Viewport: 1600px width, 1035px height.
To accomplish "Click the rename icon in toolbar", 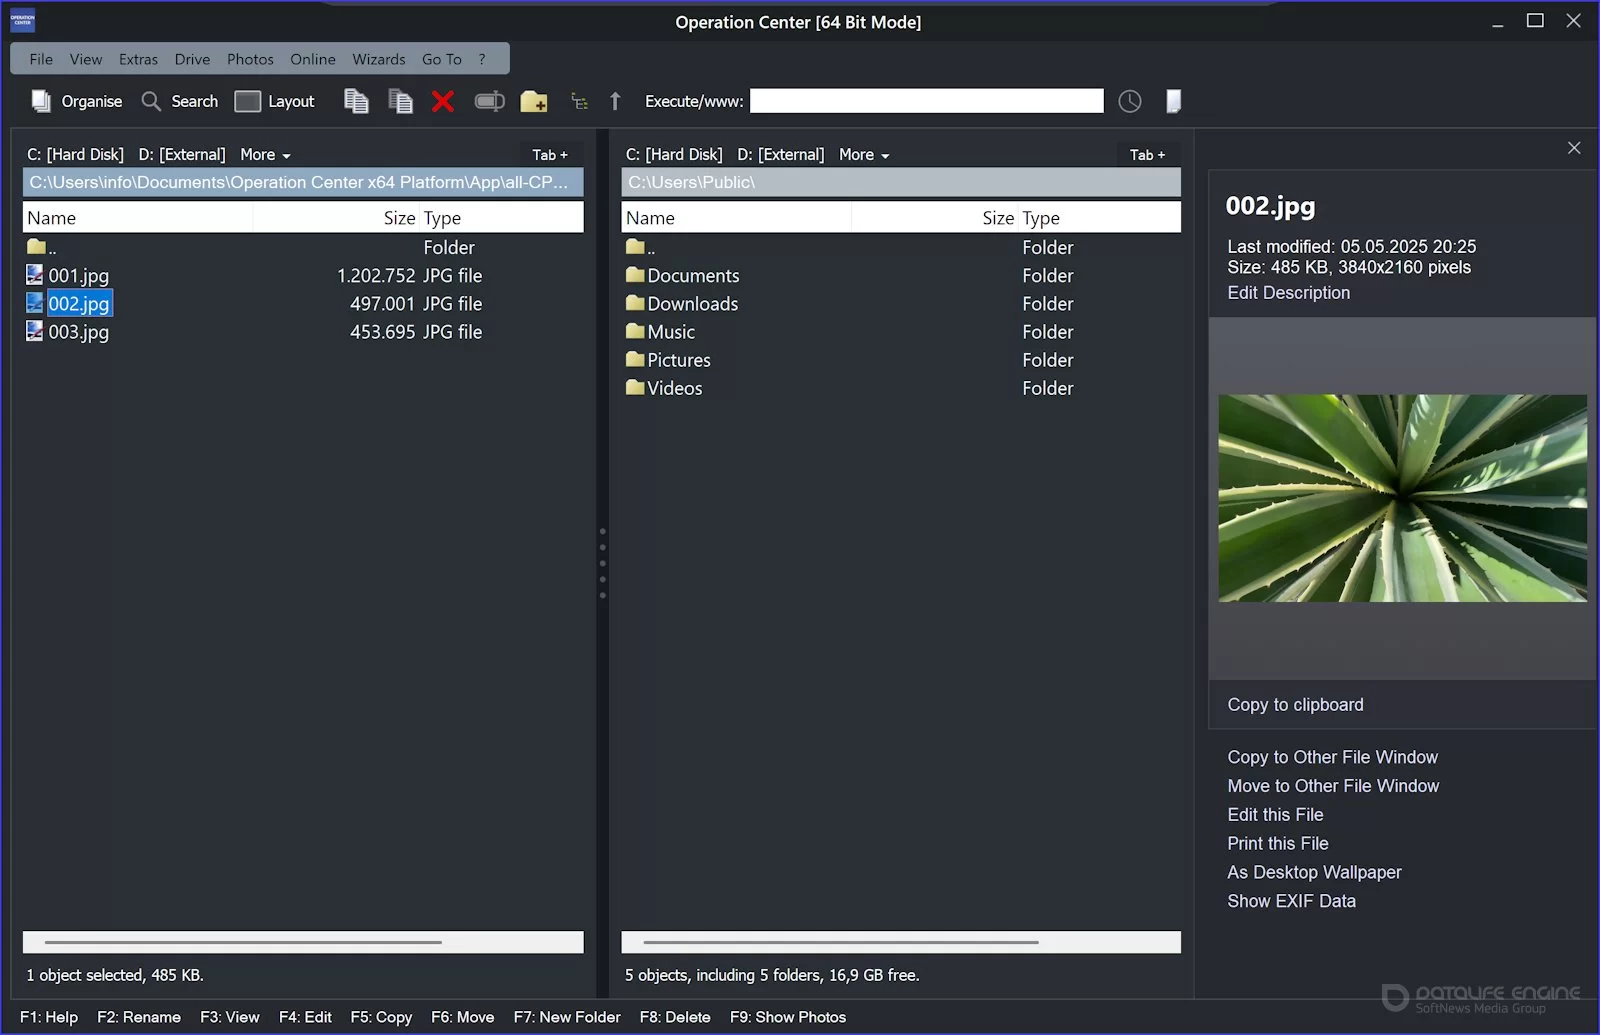I will tap(489, 101).
